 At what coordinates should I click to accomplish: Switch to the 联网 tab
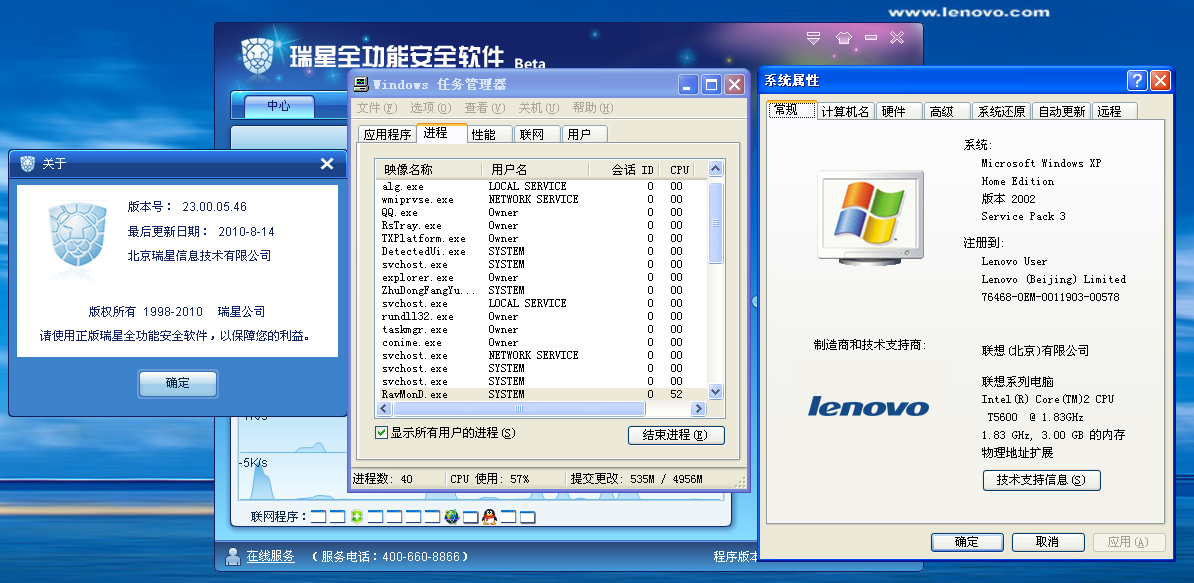coord(537,135)
